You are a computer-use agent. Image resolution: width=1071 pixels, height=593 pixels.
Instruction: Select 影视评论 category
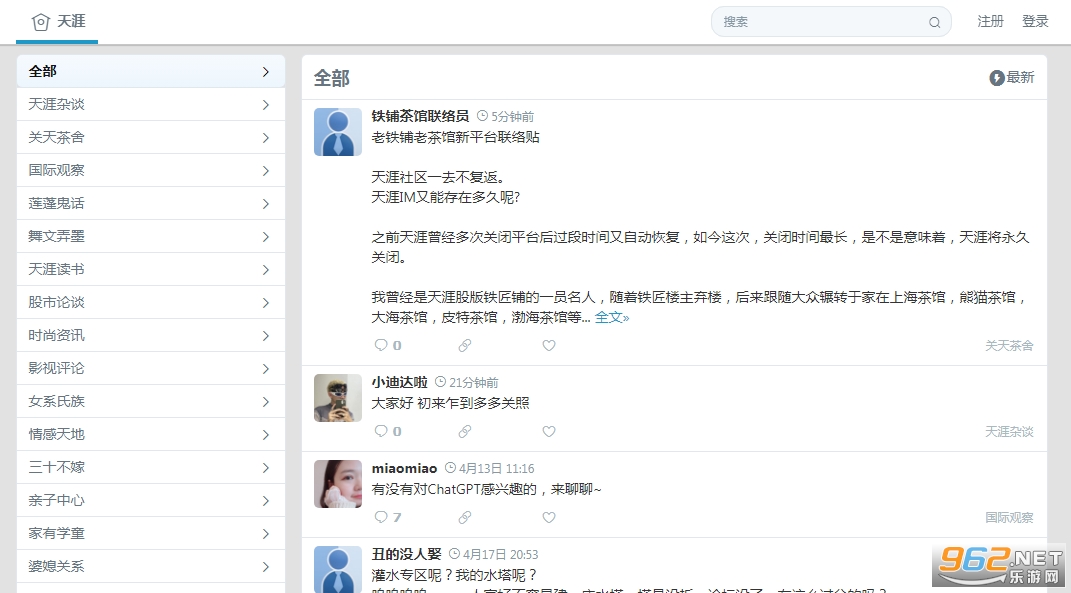point(151,368)
